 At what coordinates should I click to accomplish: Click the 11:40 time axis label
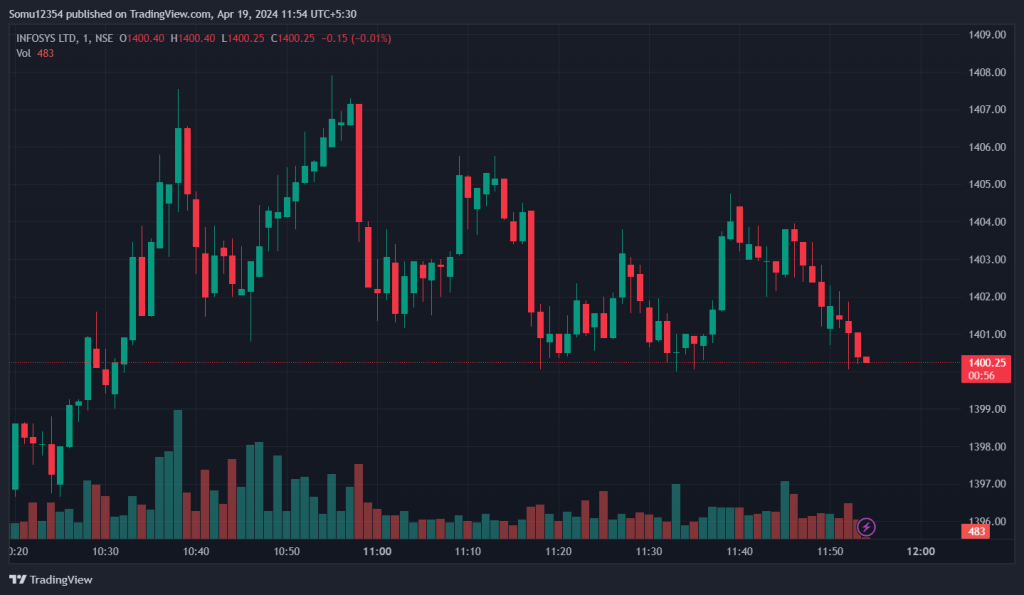click(739, 552)
